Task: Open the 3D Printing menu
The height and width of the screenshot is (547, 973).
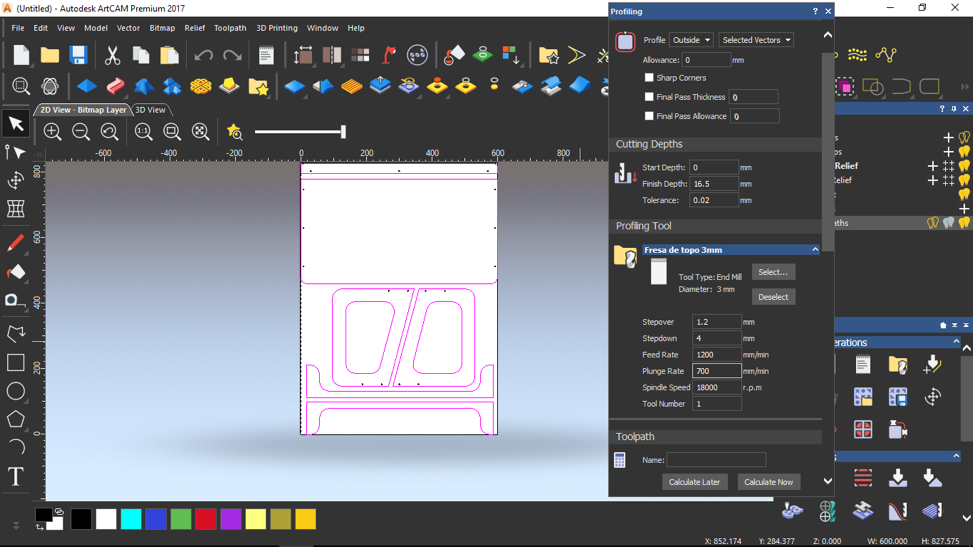Action: (277, 28)
